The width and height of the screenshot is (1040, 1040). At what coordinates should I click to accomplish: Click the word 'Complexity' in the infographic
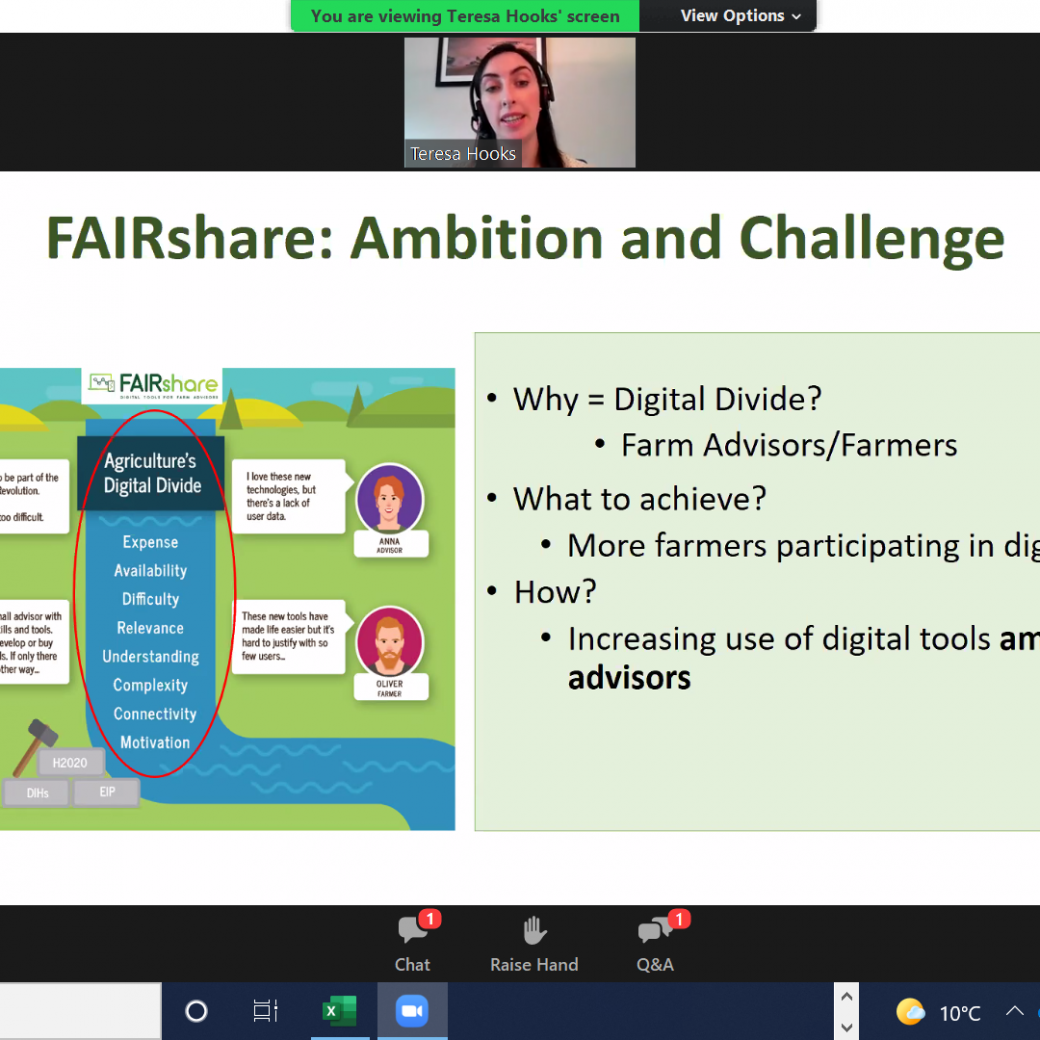coord(151,685)
